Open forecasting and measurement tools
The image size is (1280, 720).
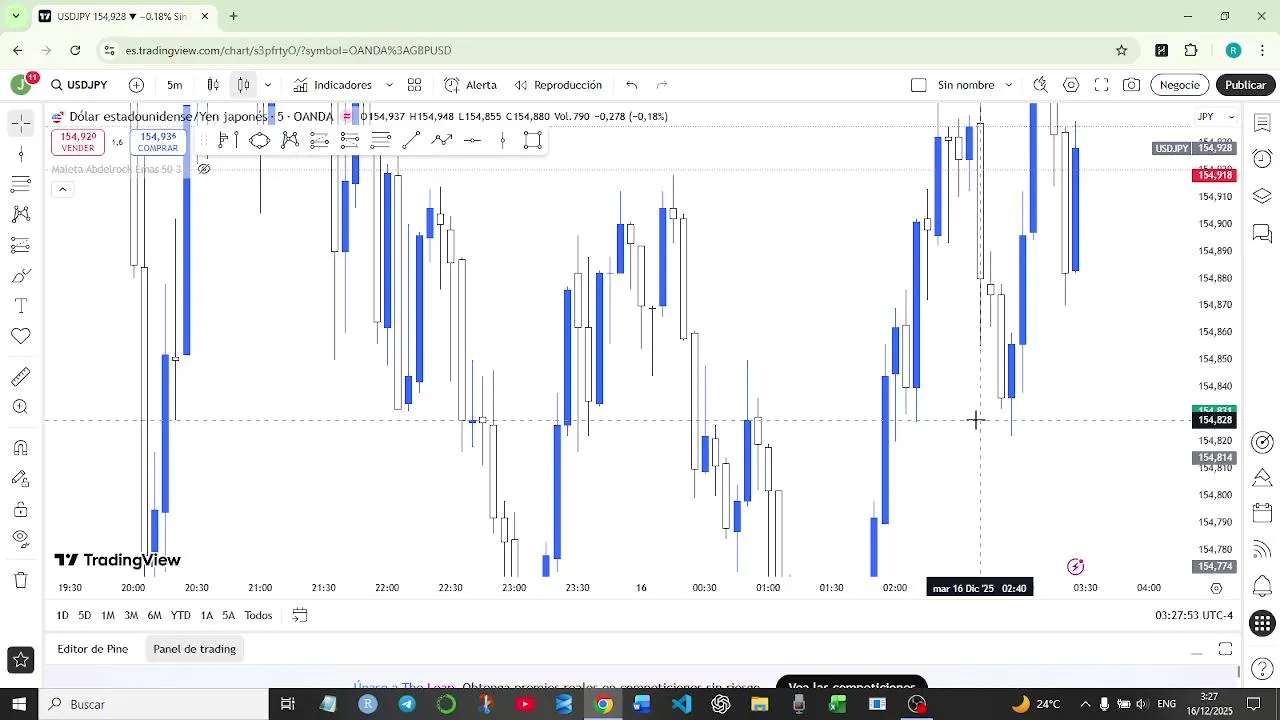click(21, 245)
